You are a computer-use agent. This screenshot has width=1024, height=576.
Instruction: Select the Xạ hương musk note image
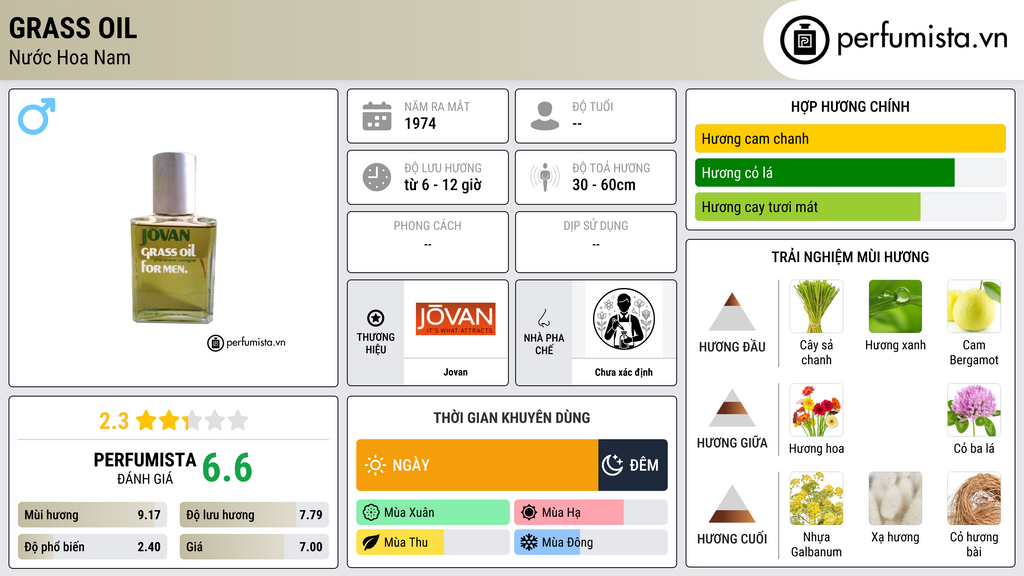(895, 498)
